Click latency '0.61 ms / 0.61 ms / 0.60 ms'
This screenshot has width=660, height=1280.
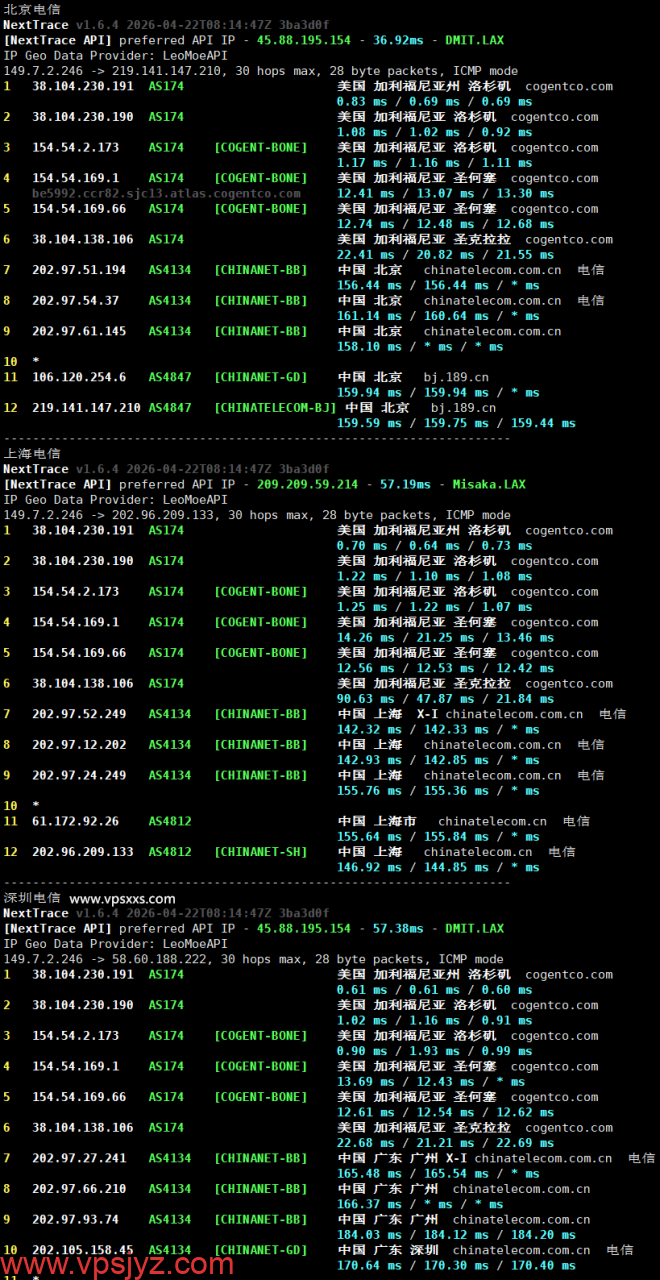(x=435, y=990)
